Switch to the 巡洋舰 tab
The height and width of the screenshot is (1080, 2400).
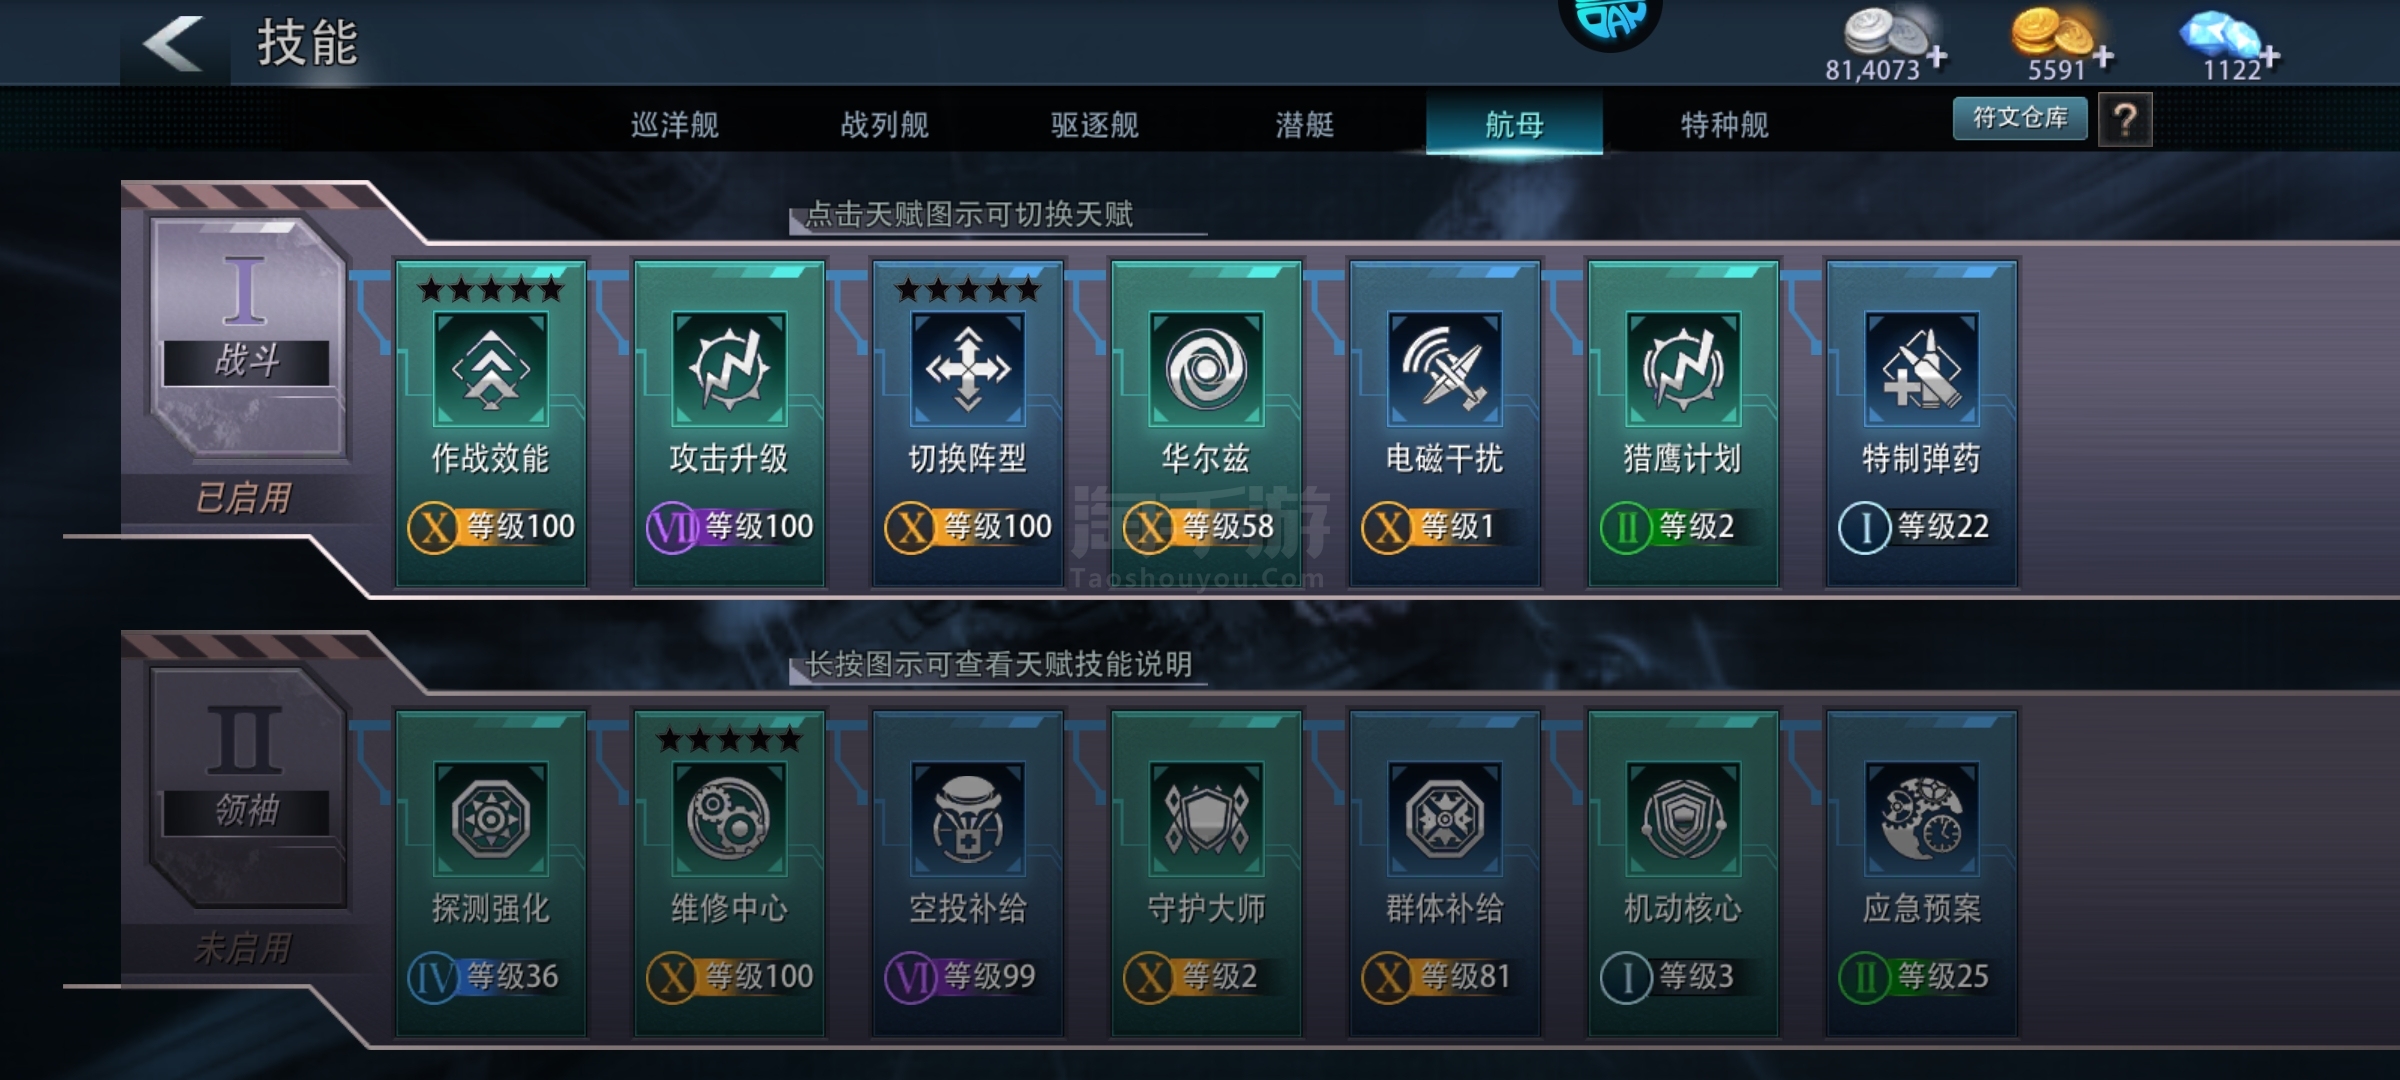point(675,125)
